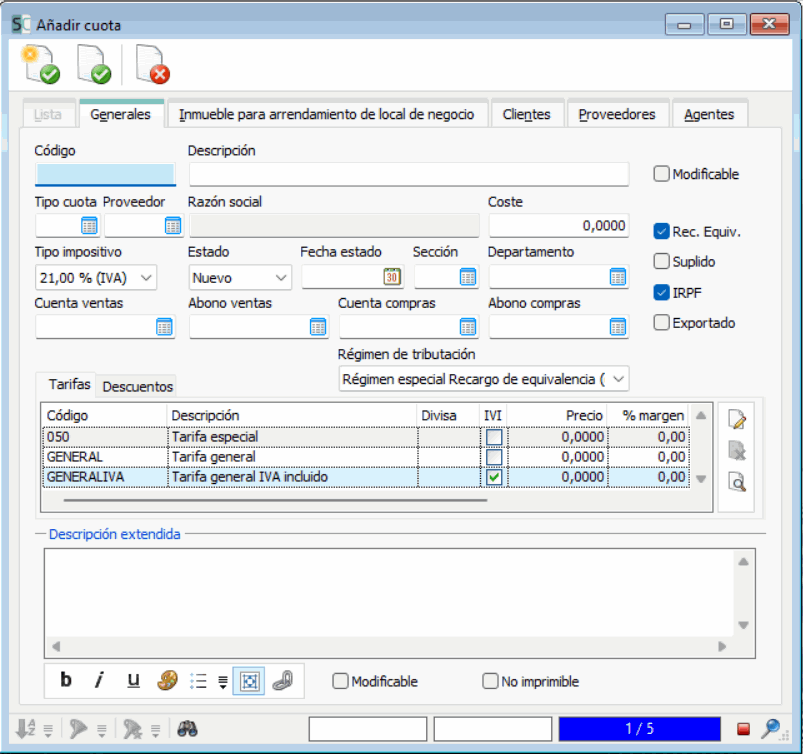Click the Código input field
The image size is (803, 754).
pos(105,174)
